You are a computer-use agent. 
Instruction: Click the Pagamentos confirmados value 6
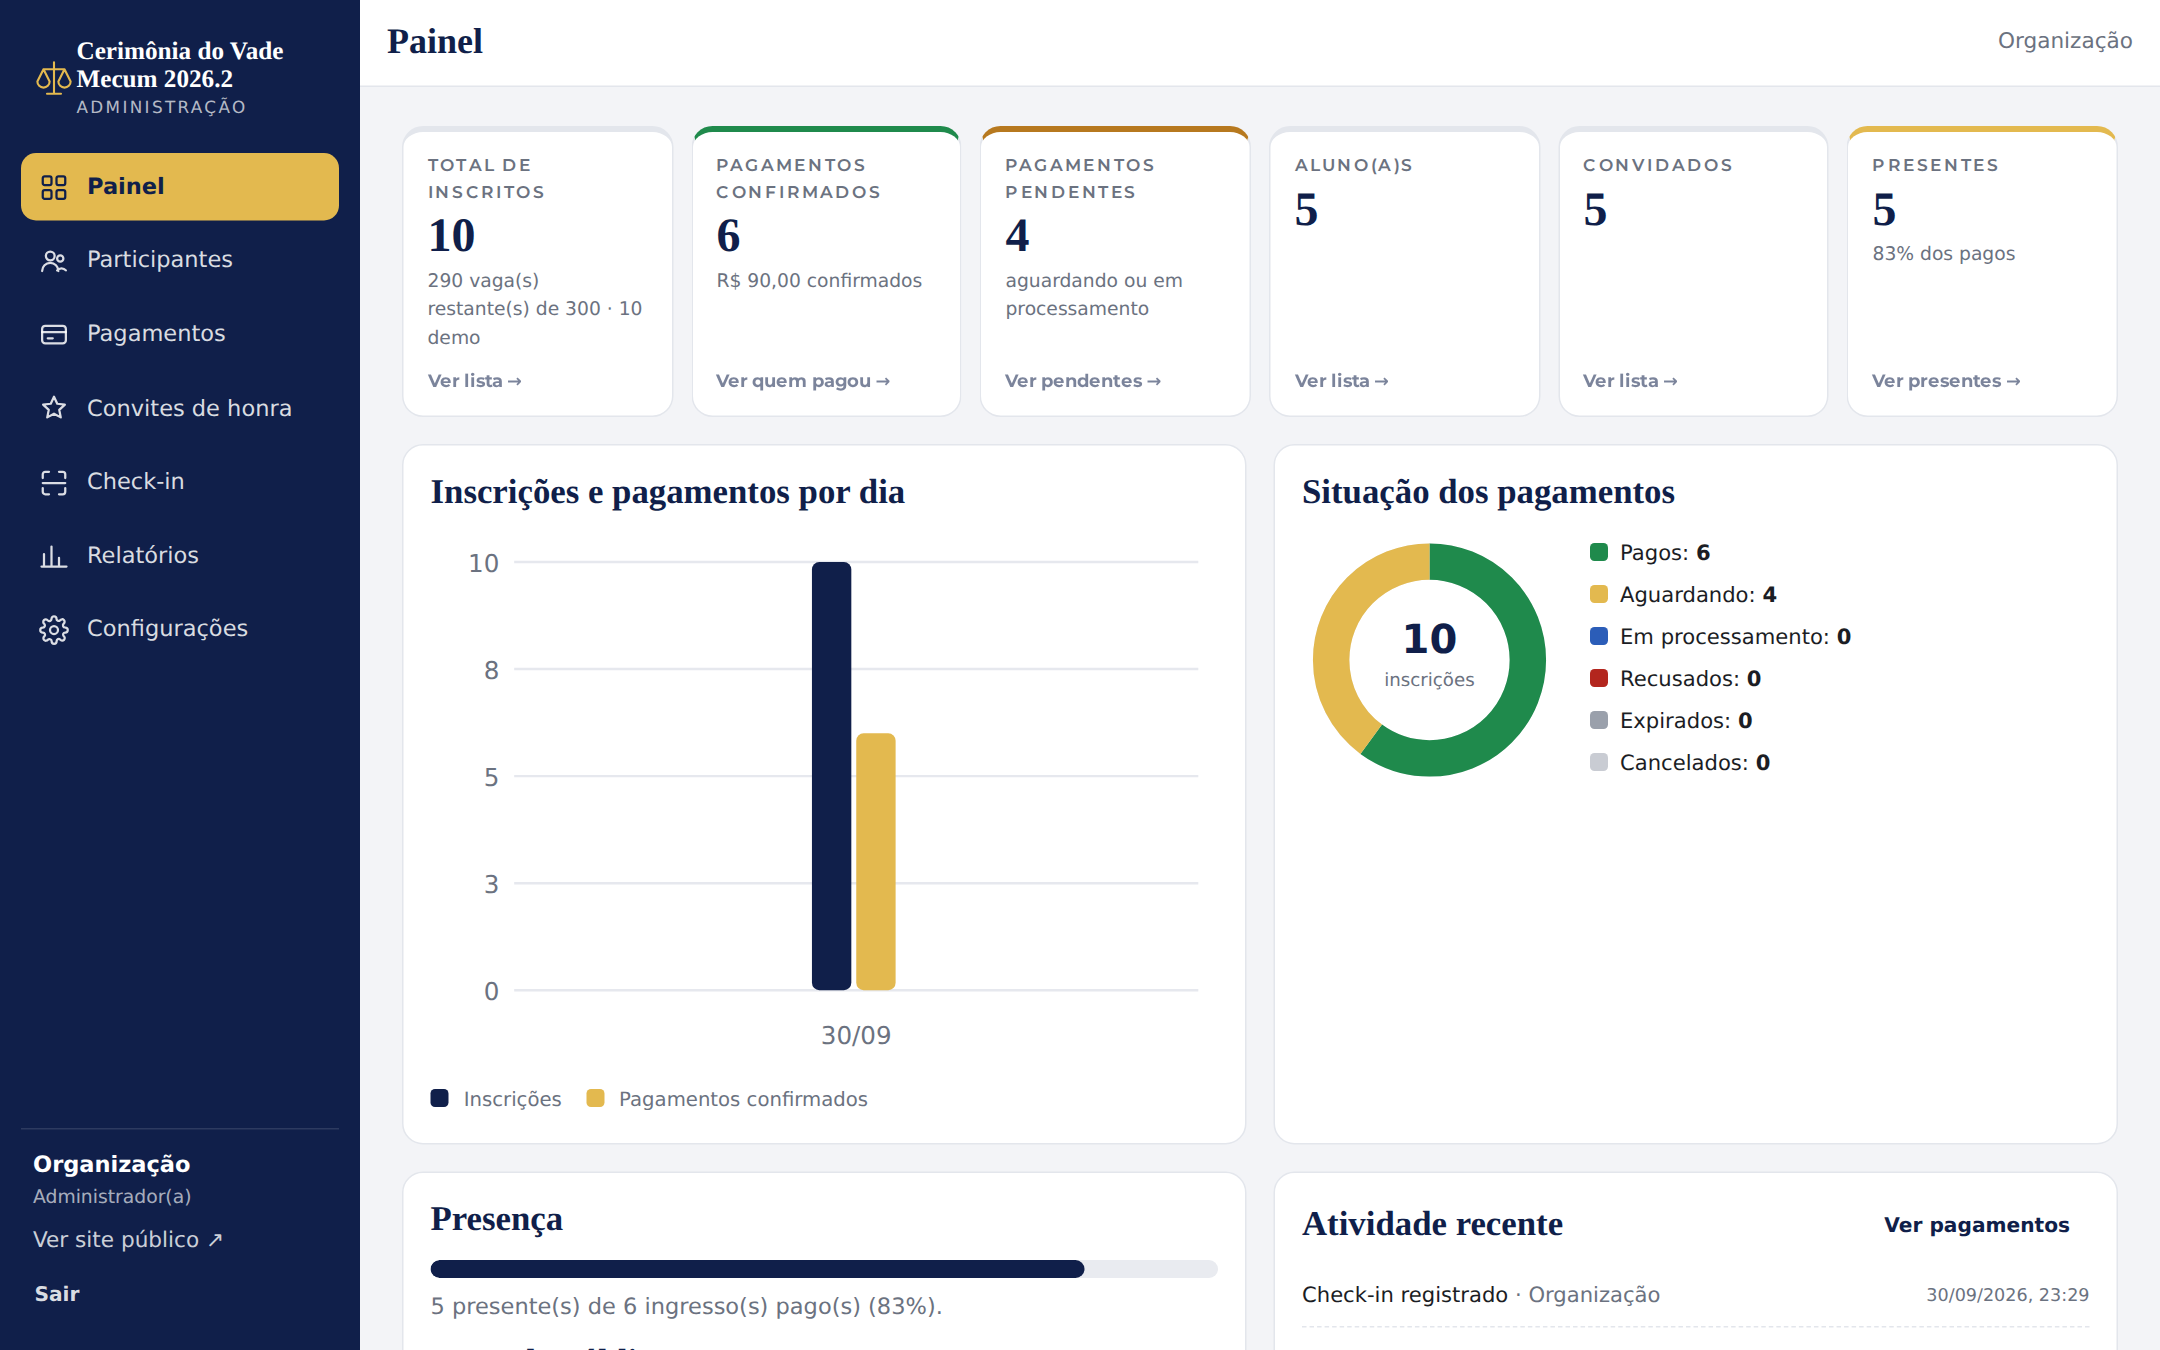click(x=728, y=236)
